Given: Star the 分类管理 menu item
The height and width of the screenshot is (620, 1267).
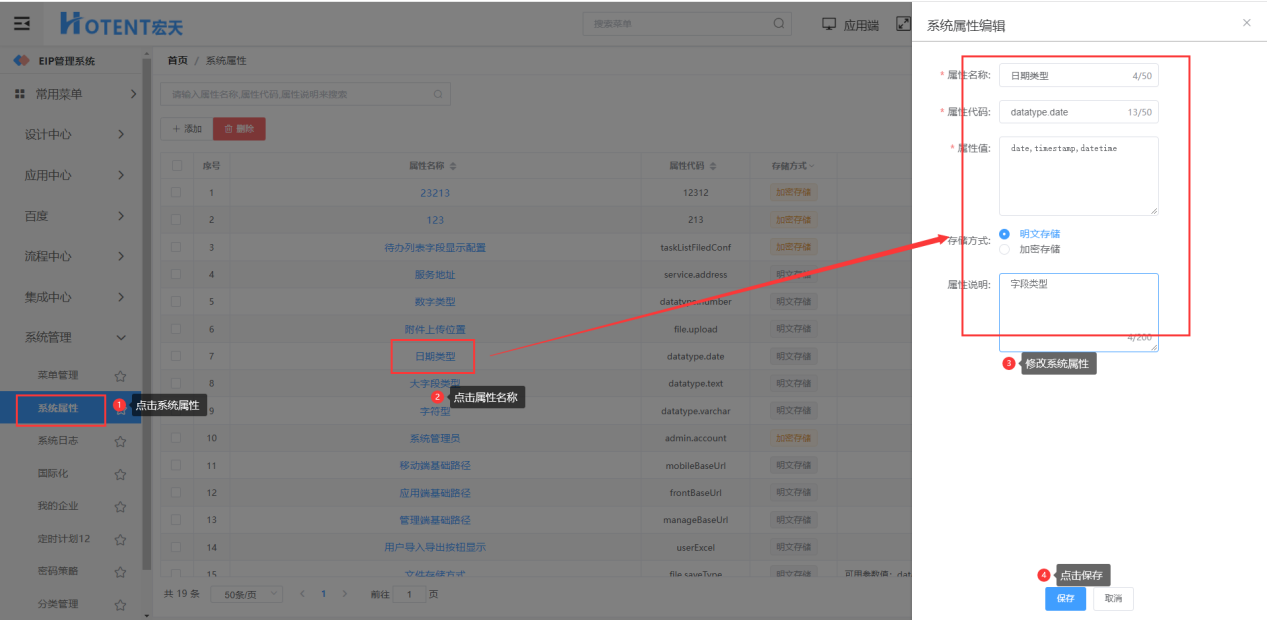Looking at the screenshot, I should pyautogui.click(x=120, y=604).
